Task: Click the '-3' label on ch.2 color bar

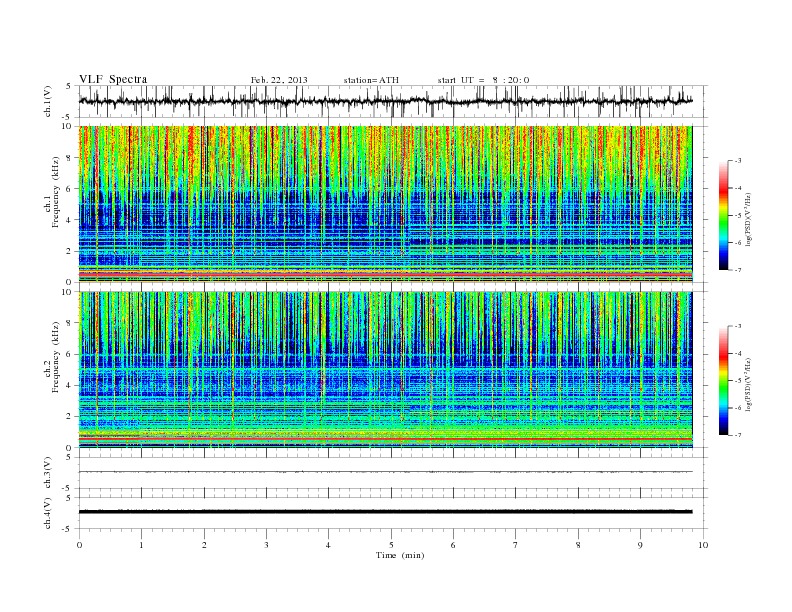Action: pyautogui.click(x=738, y=326)
